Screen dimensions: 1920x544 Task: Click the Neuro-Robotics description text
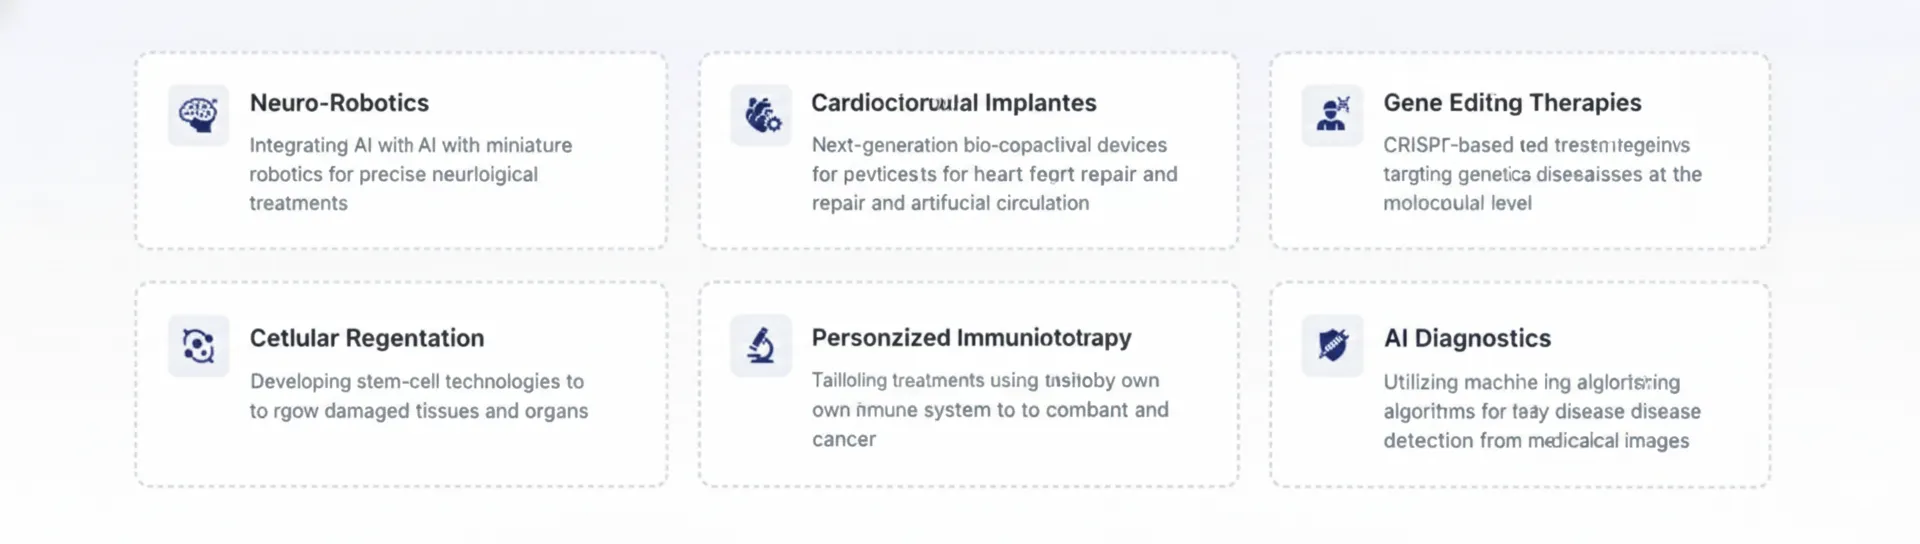click(410, 174)
